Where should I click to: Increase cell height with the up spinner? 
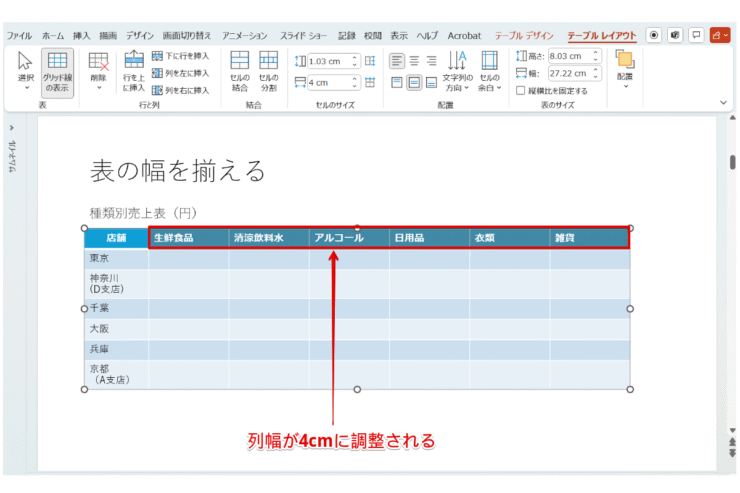coord(354,58)
